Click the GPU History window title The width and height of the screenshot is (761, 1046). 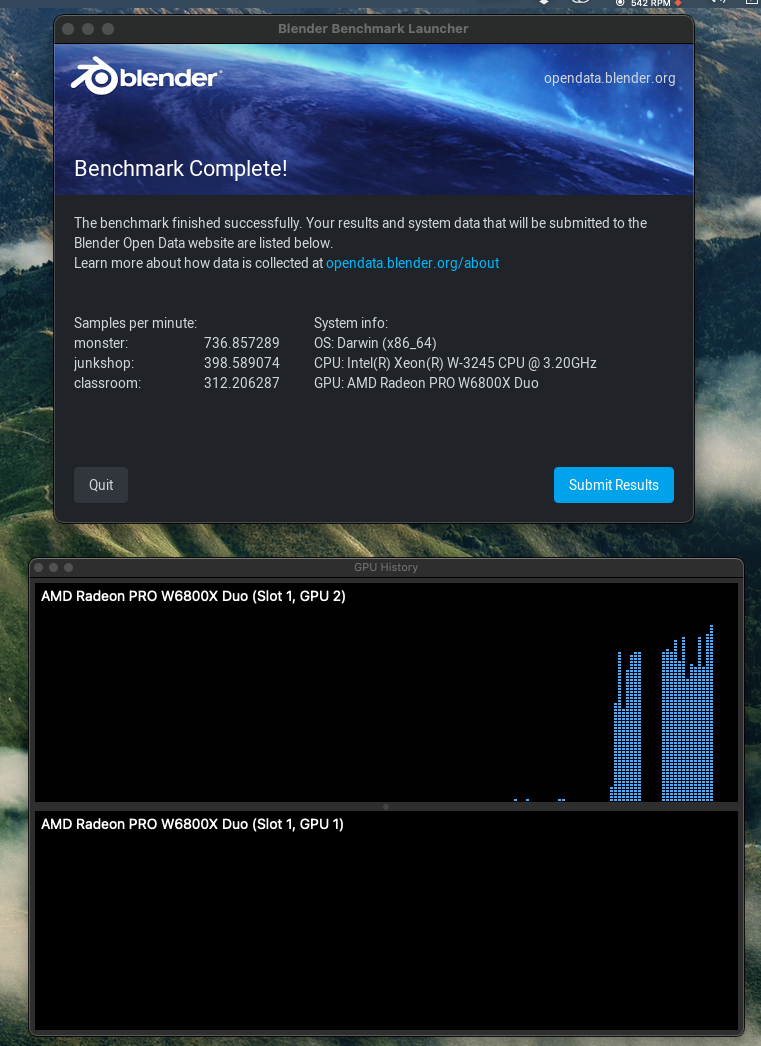coord(386,567)
